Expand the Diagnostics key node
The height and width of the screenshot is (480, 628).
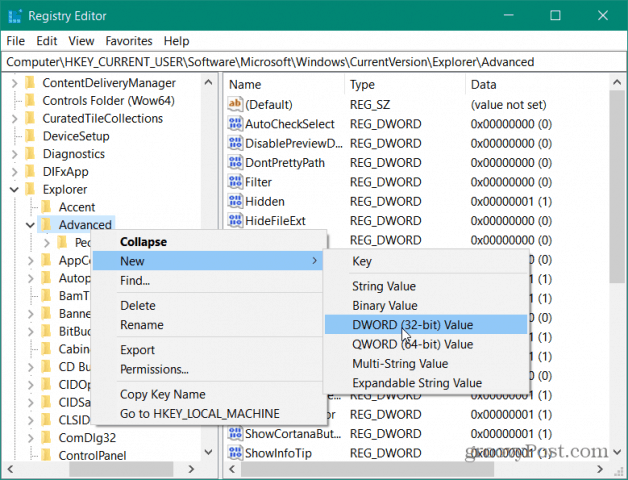click(14, 154)
